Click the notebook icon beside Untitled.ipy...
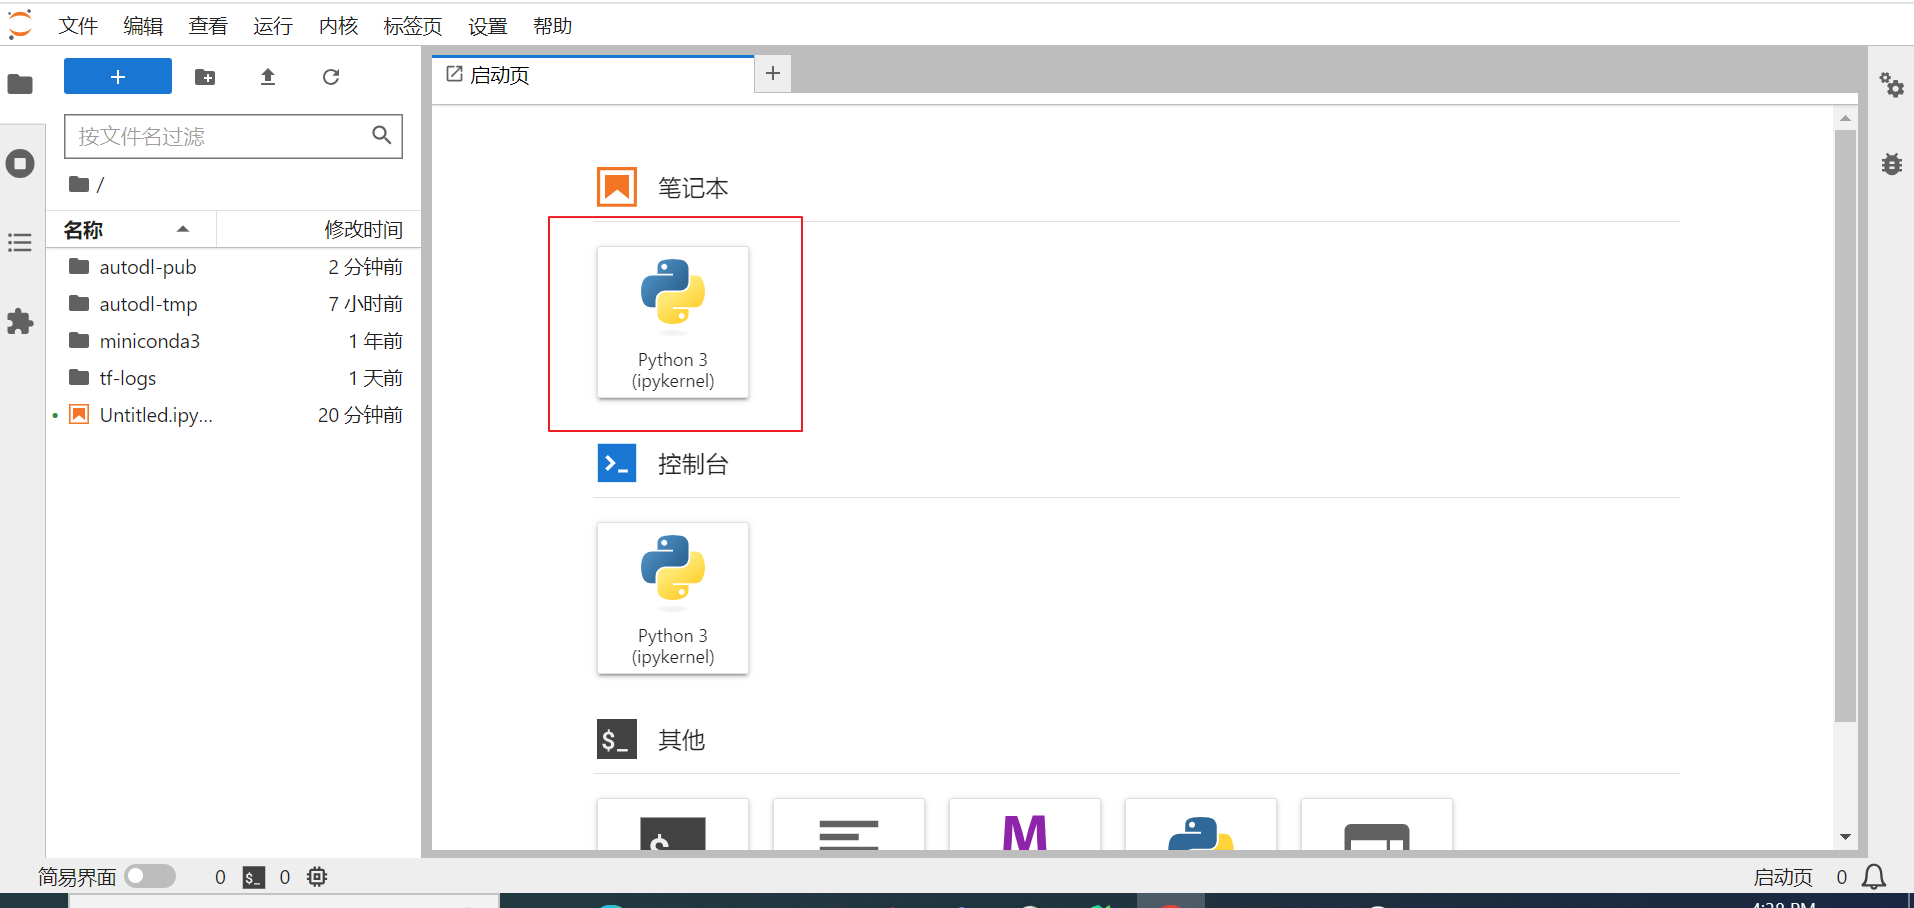The image size is (1914, 908). 79,414
